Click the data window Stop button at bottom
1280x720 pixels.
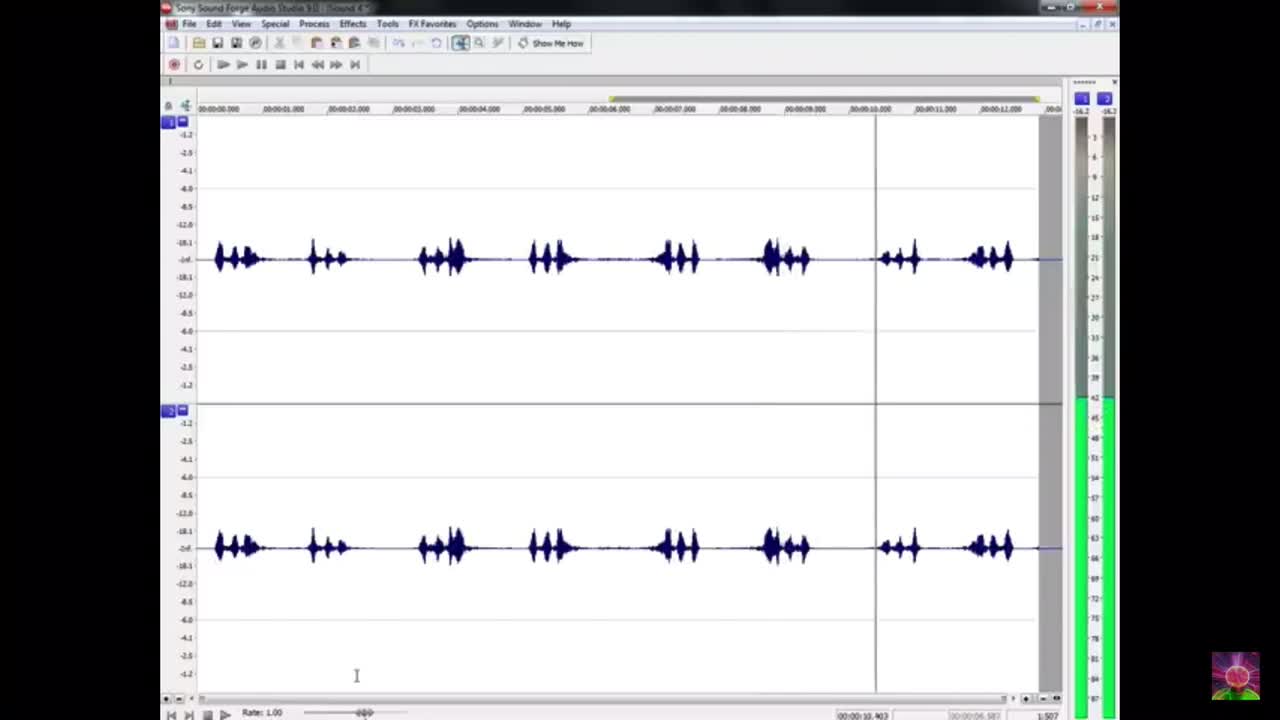point(207,714)
